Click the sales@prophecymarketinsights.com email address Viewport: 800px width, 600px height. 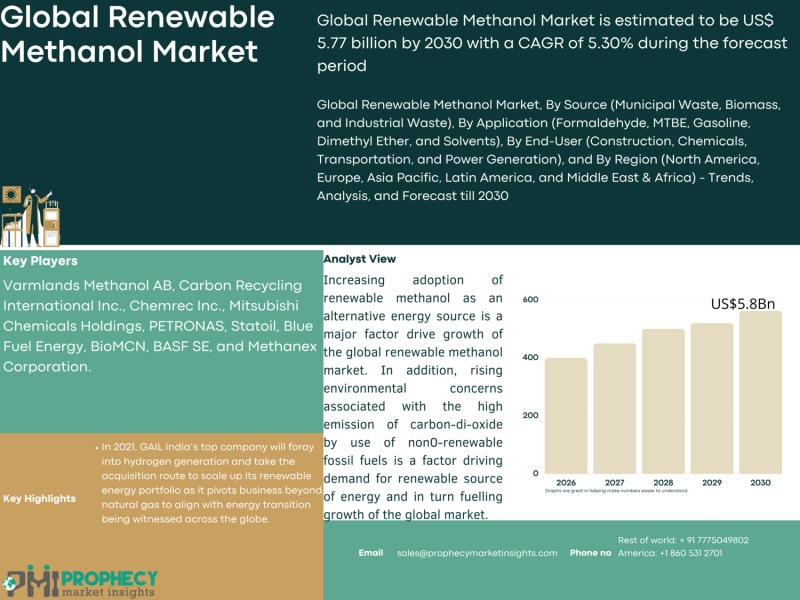(x=477, y=553)
